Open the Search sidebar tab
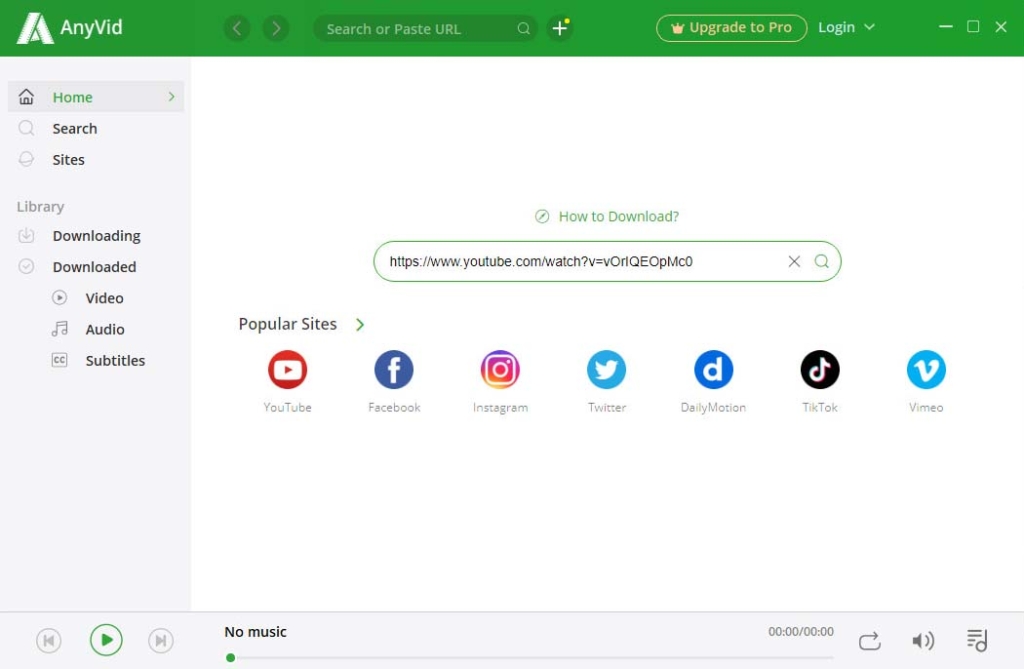The width and height of the screenshot is (1024, 669). [74, 128]
